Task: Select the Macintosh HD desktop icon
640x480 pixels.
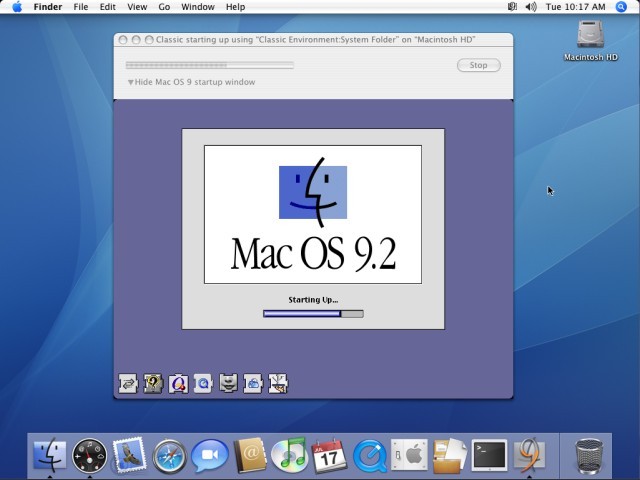Action: (x=591, y=40)
